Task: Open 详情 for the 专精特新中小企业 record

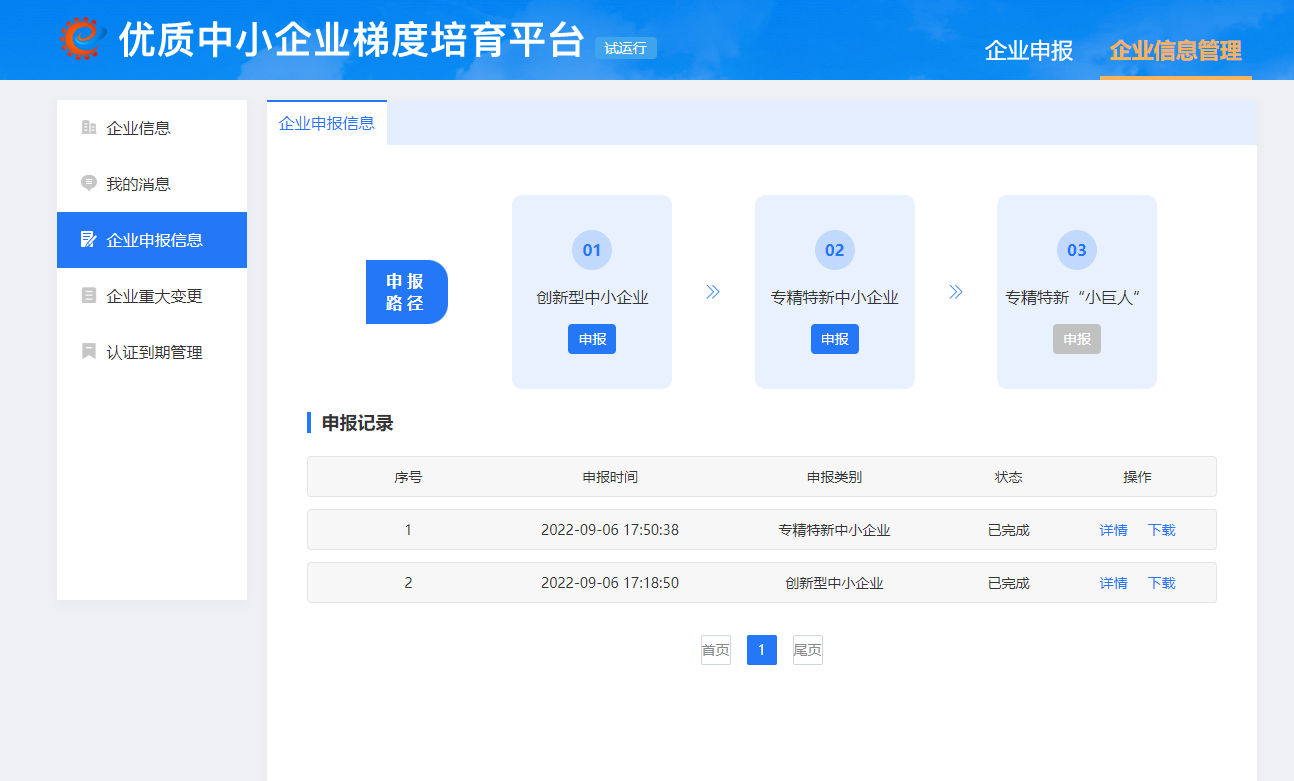Action: (x=1113, y=530)
